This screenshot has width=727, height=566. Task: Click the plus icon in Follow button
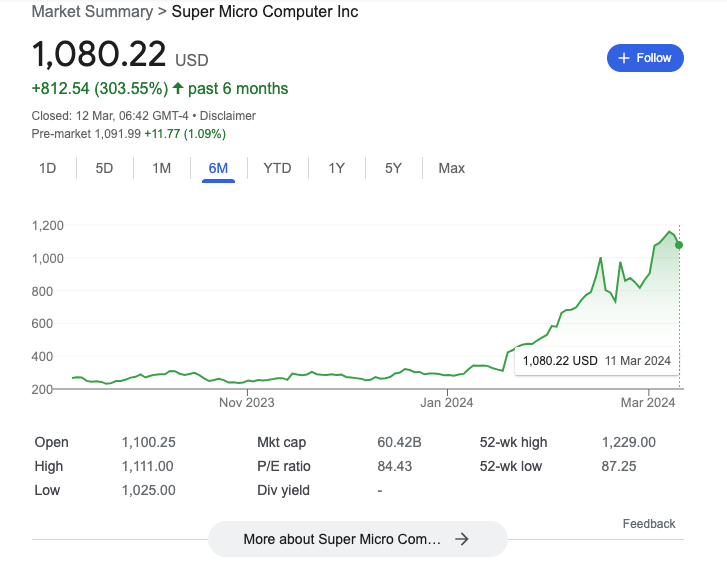624,58
